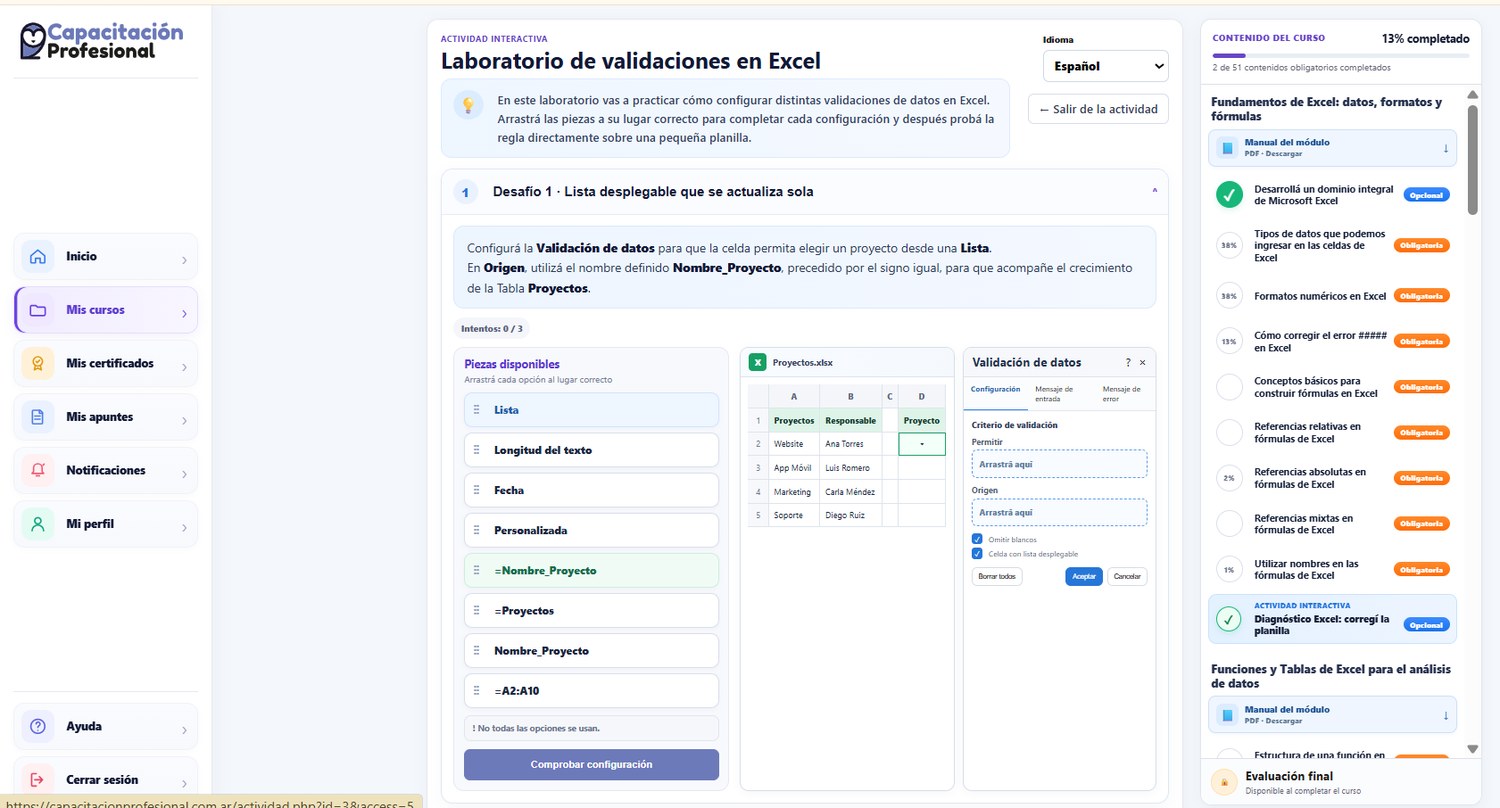
Task: Expand the Mi perfil chevron arrow
Action: pyautogui.click(x=184, y=528)
